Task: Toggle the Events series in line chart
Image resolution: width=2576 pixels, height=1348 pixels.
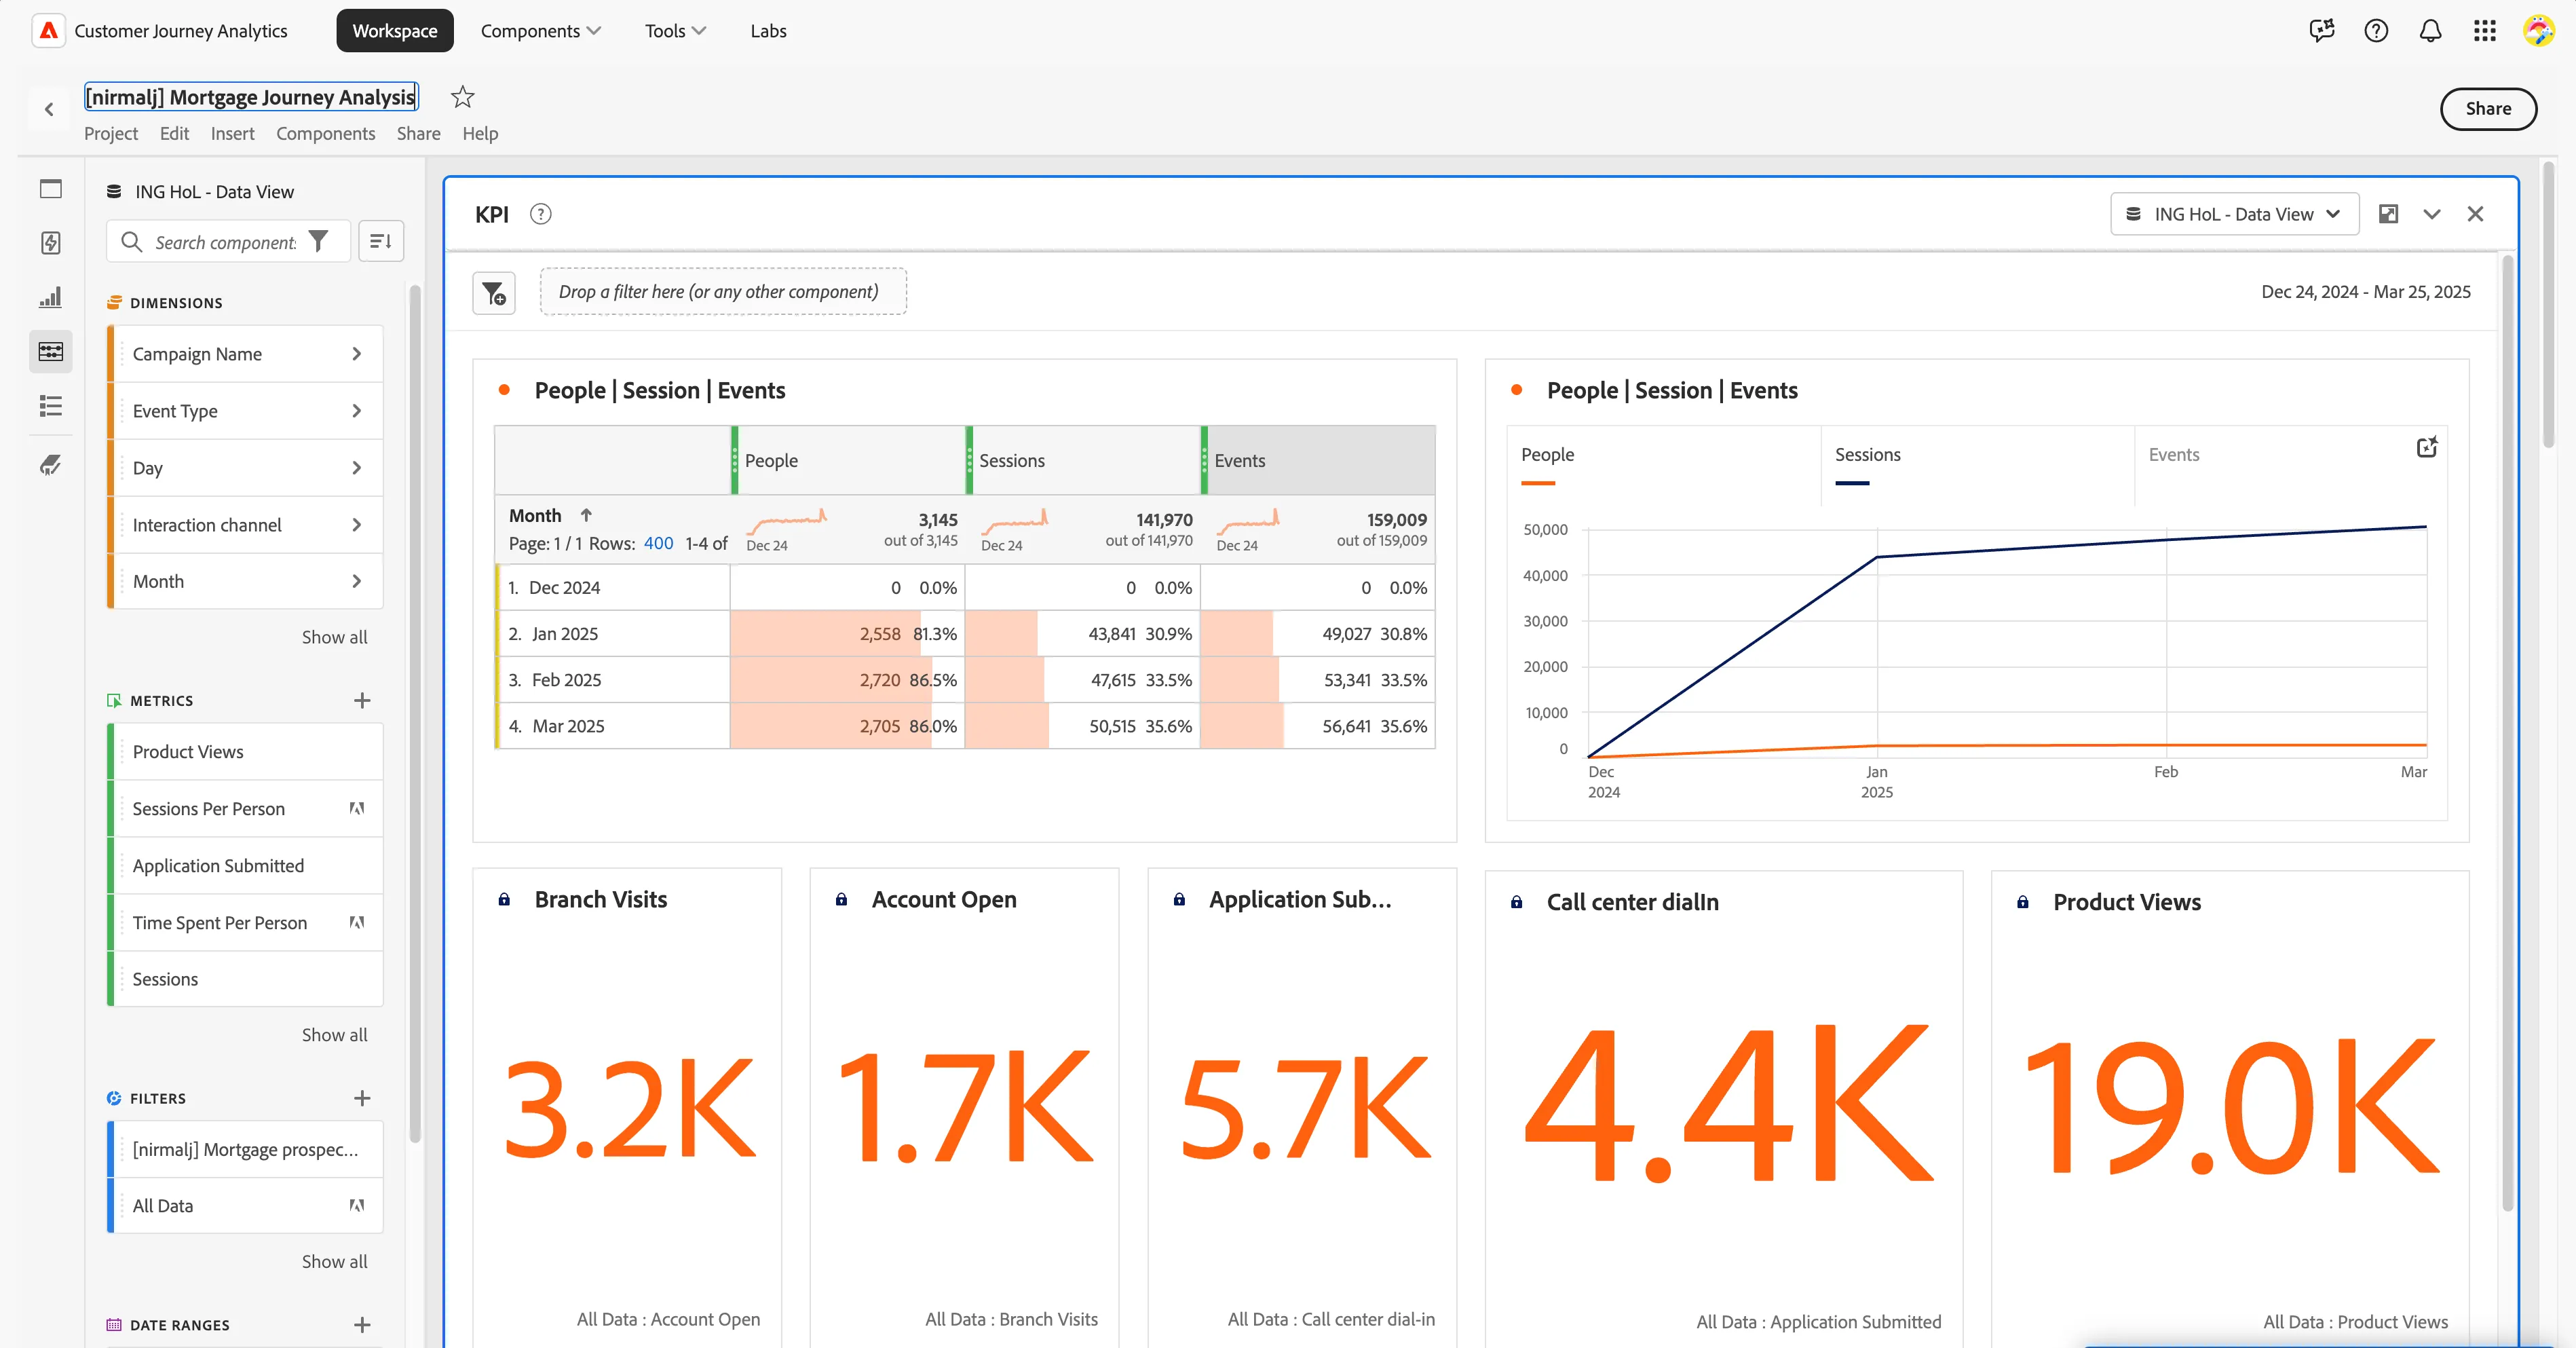Action: coord(2173,455)
